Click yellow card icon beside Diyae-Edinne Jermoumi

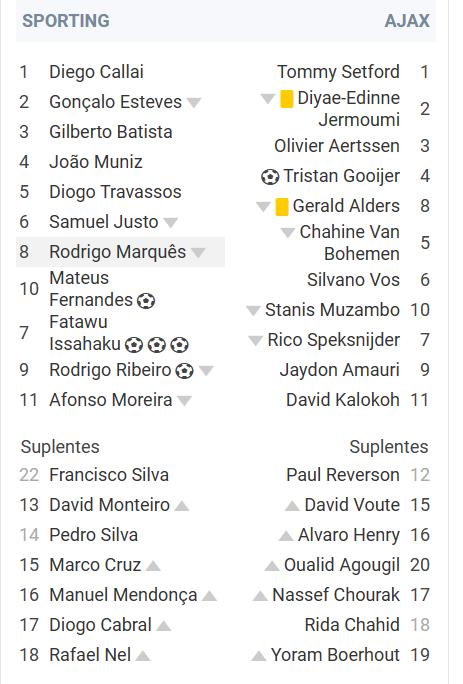[x=286, y=99]
